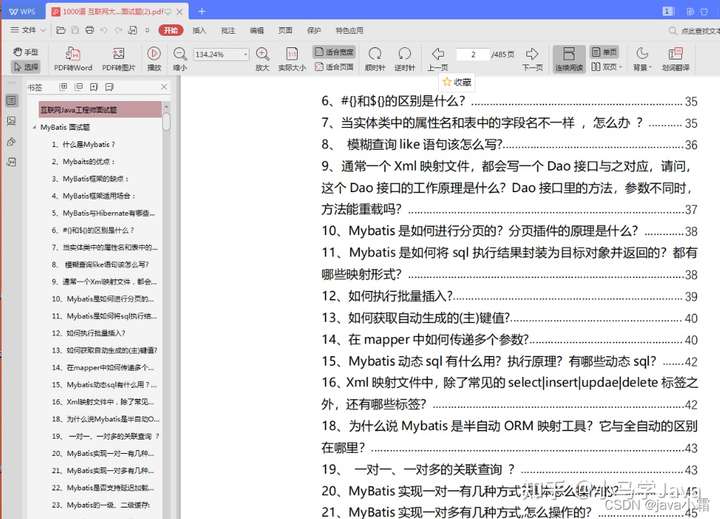The height and width of the screenshot is (519, 720).
Task: Open bookmark 6、#{}和${}的区别是什么？
Action: [93, 230]
